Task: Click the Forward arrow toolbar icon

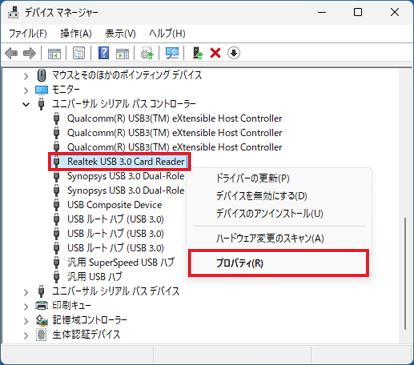Action: 29,53
